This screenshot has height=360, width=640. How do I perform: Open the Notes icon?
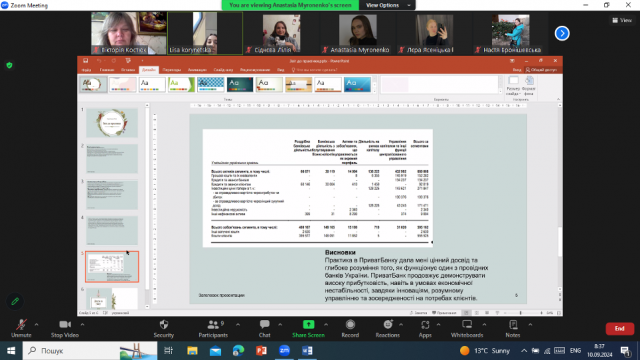coord(513,324)
